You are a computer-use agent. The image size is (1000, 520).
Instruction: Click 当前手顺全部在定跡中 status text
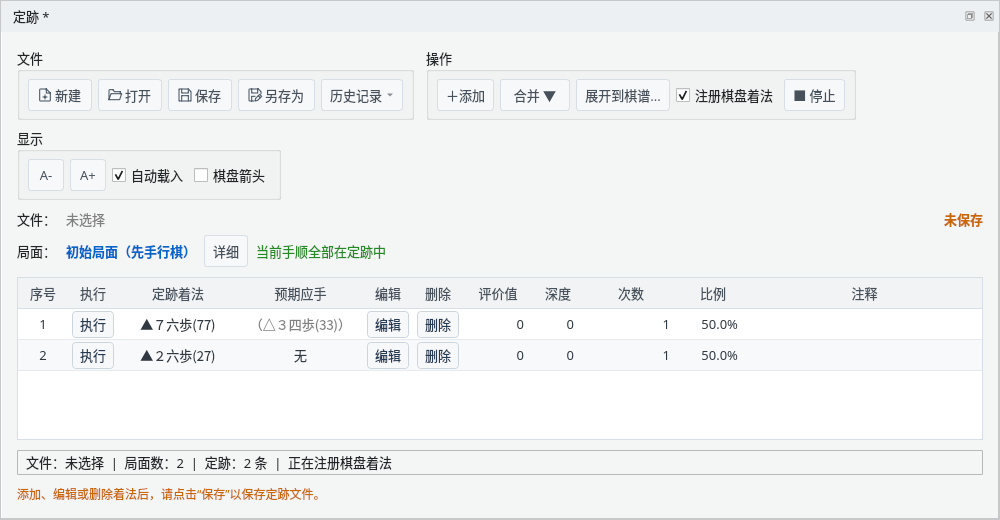(321, 252)
